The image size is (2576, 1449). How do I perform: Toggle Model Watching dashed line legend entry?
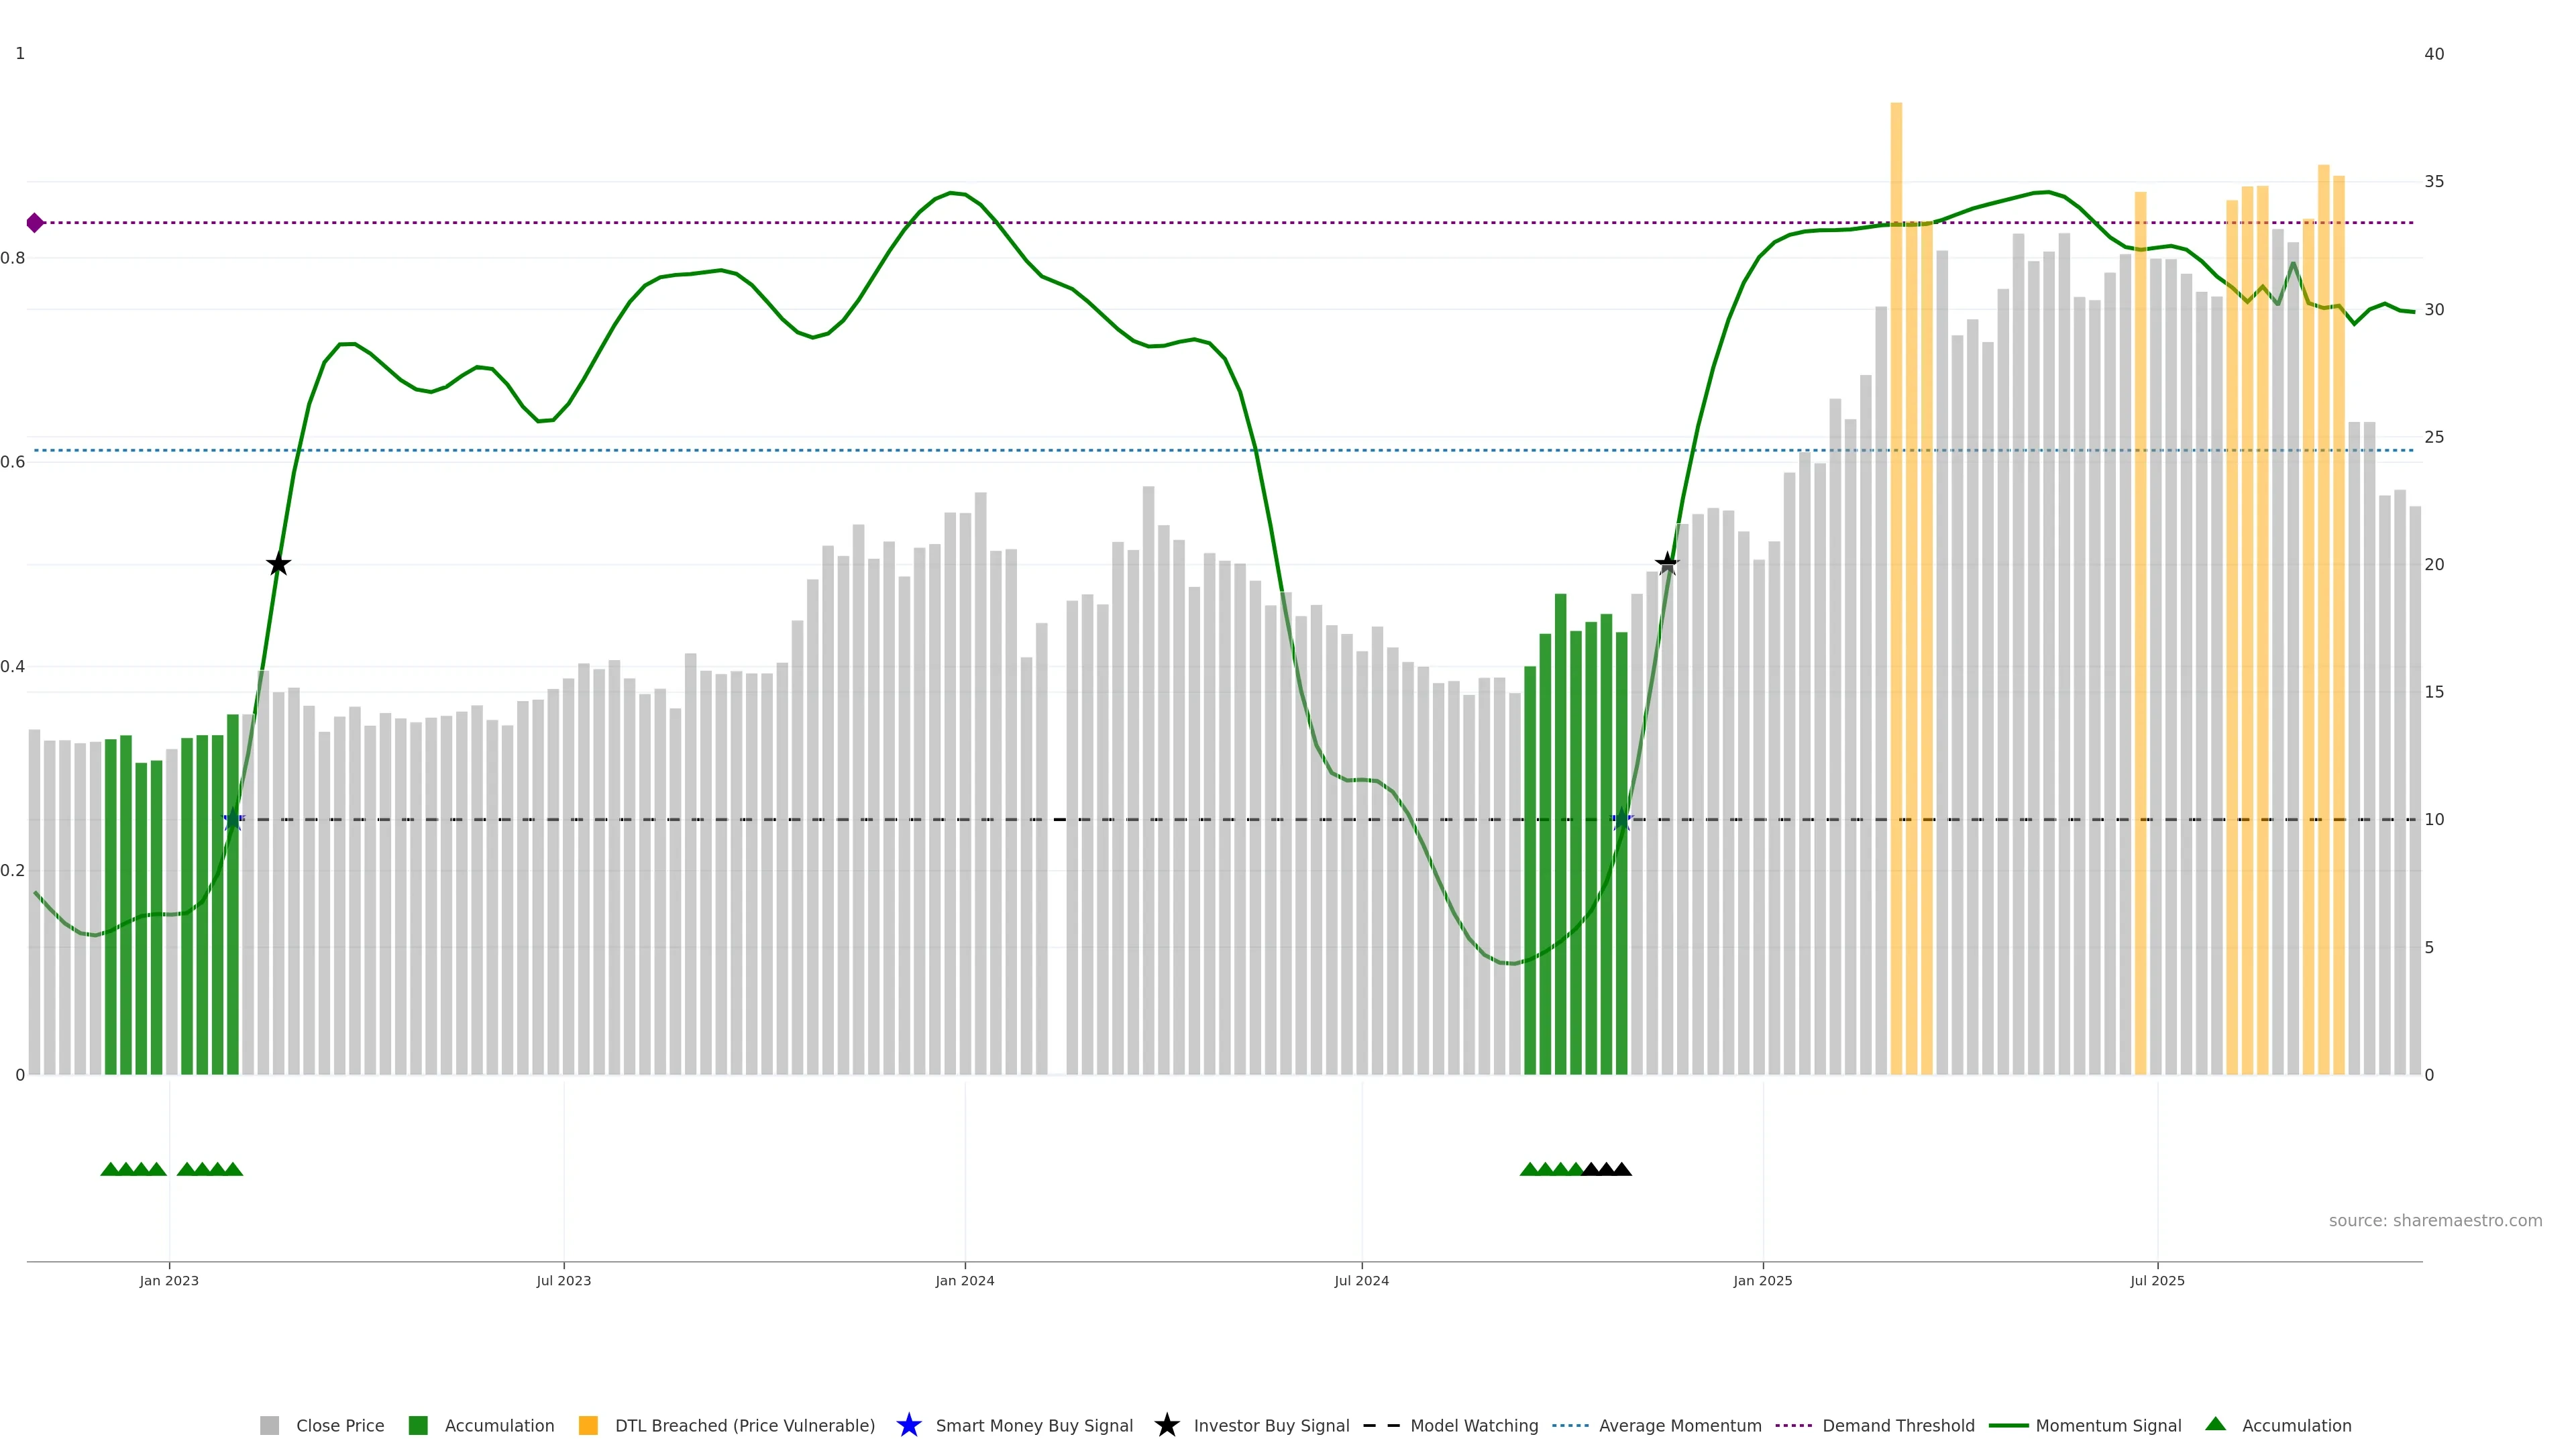(1473, 1426)
